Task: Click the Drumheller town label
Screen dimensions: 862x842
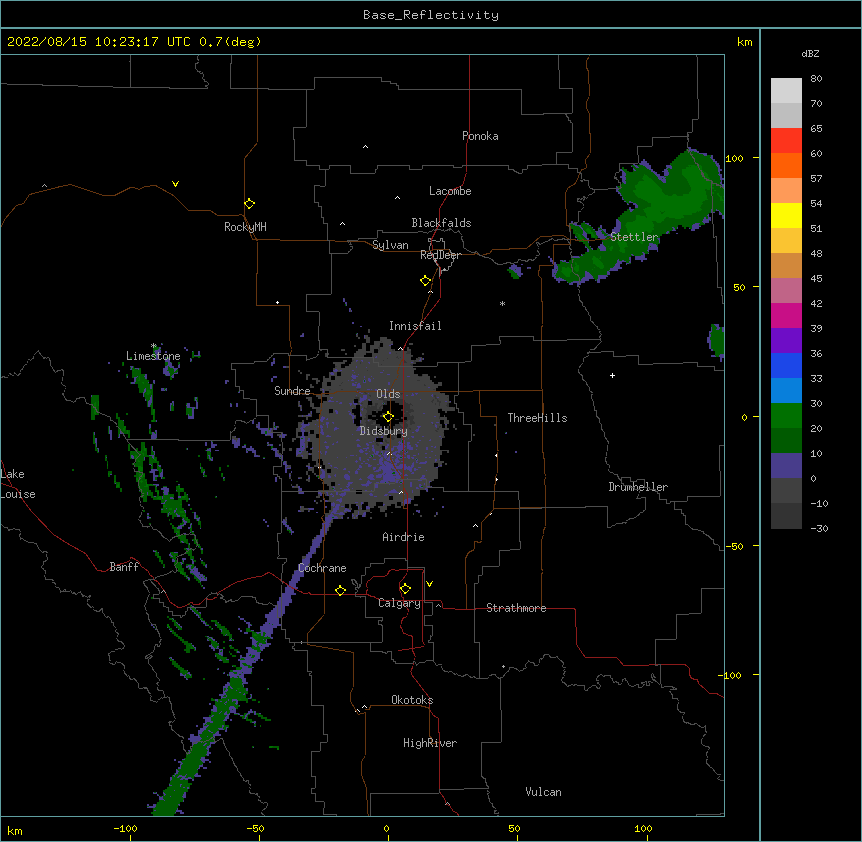Action: 638,487
